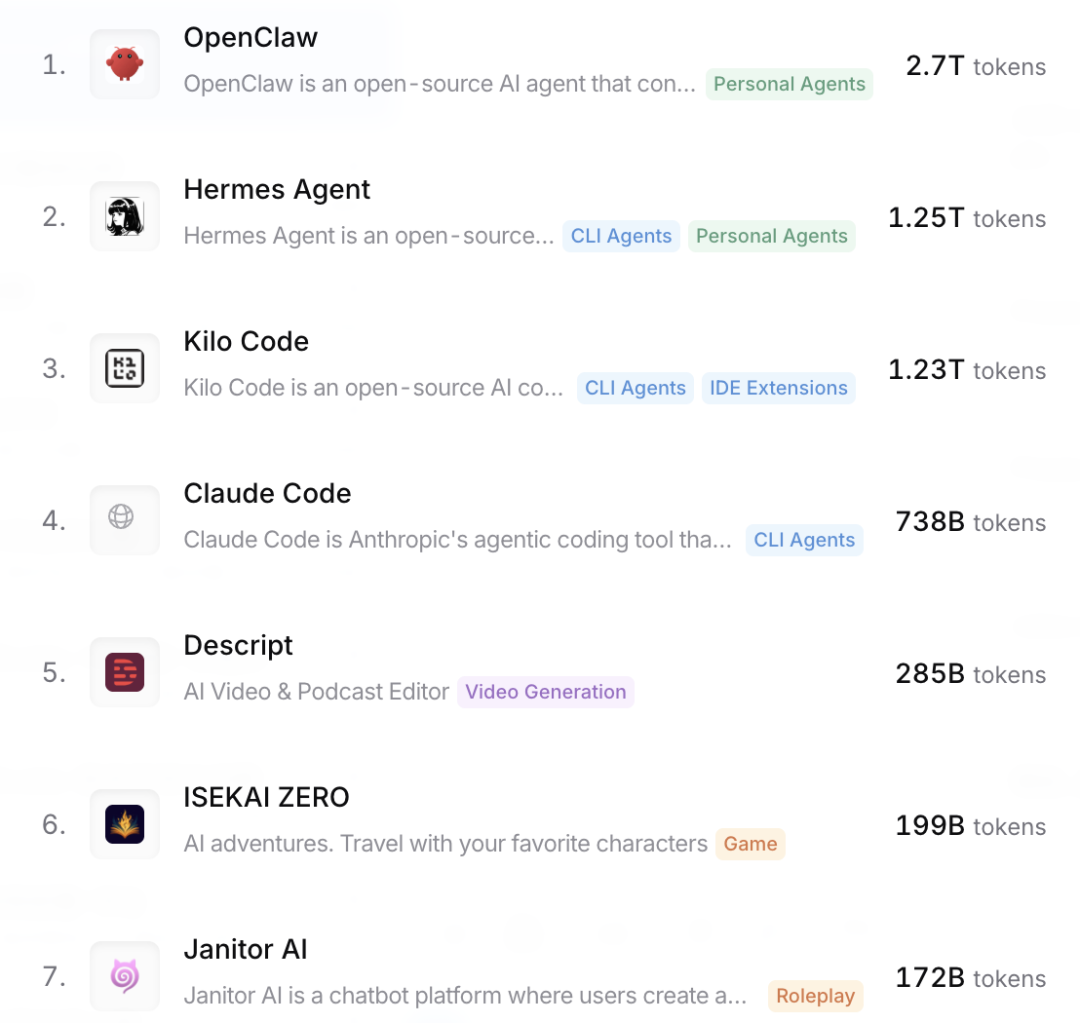This screenshot has height=1023, width=1080.
Task: Click the Hermes Agent portrait icon
Action: point(125,216)
